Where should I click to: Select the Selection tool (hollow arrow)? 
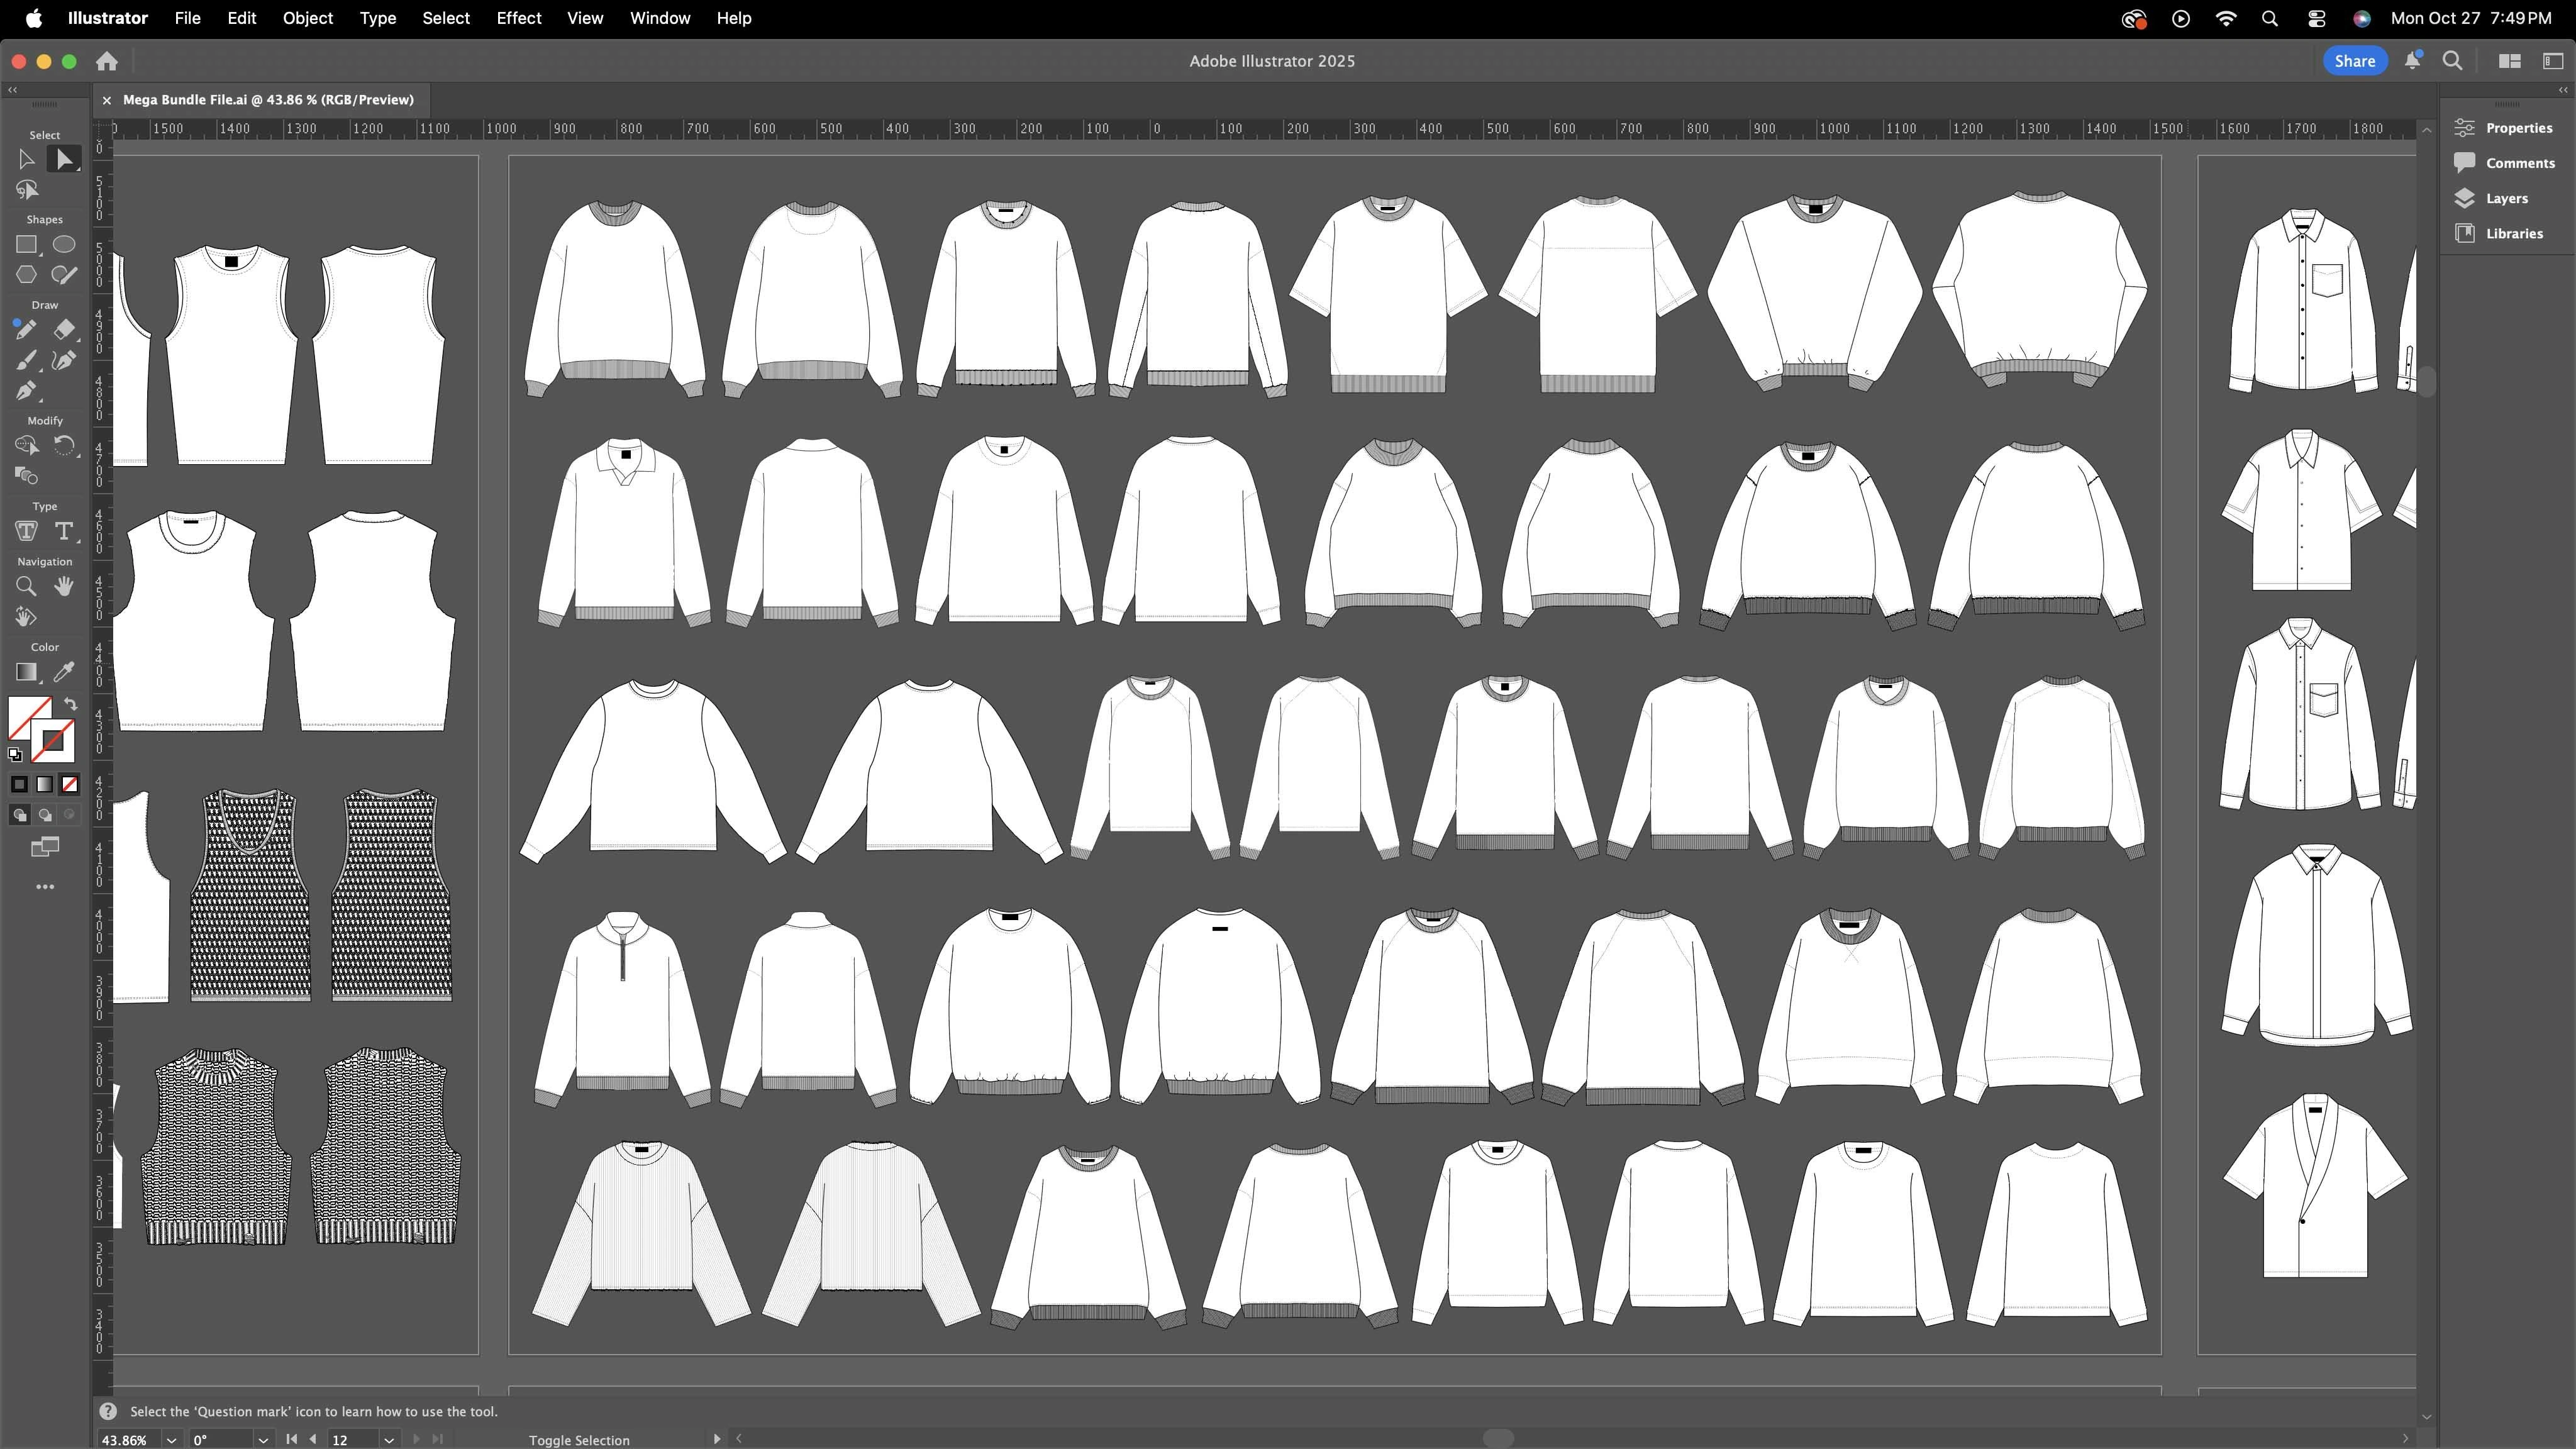26,159
